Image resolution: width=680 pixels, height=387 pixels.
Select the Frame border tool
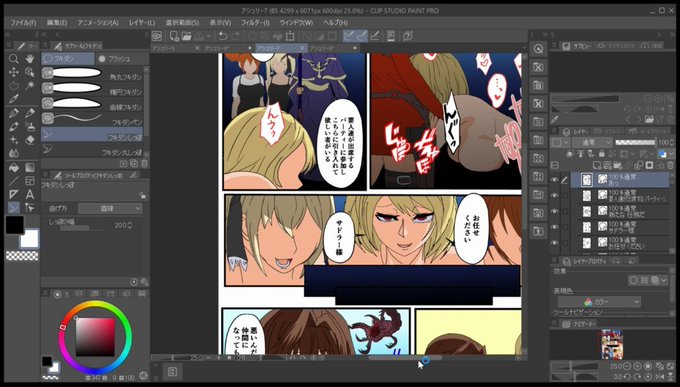tap(29, 181)
